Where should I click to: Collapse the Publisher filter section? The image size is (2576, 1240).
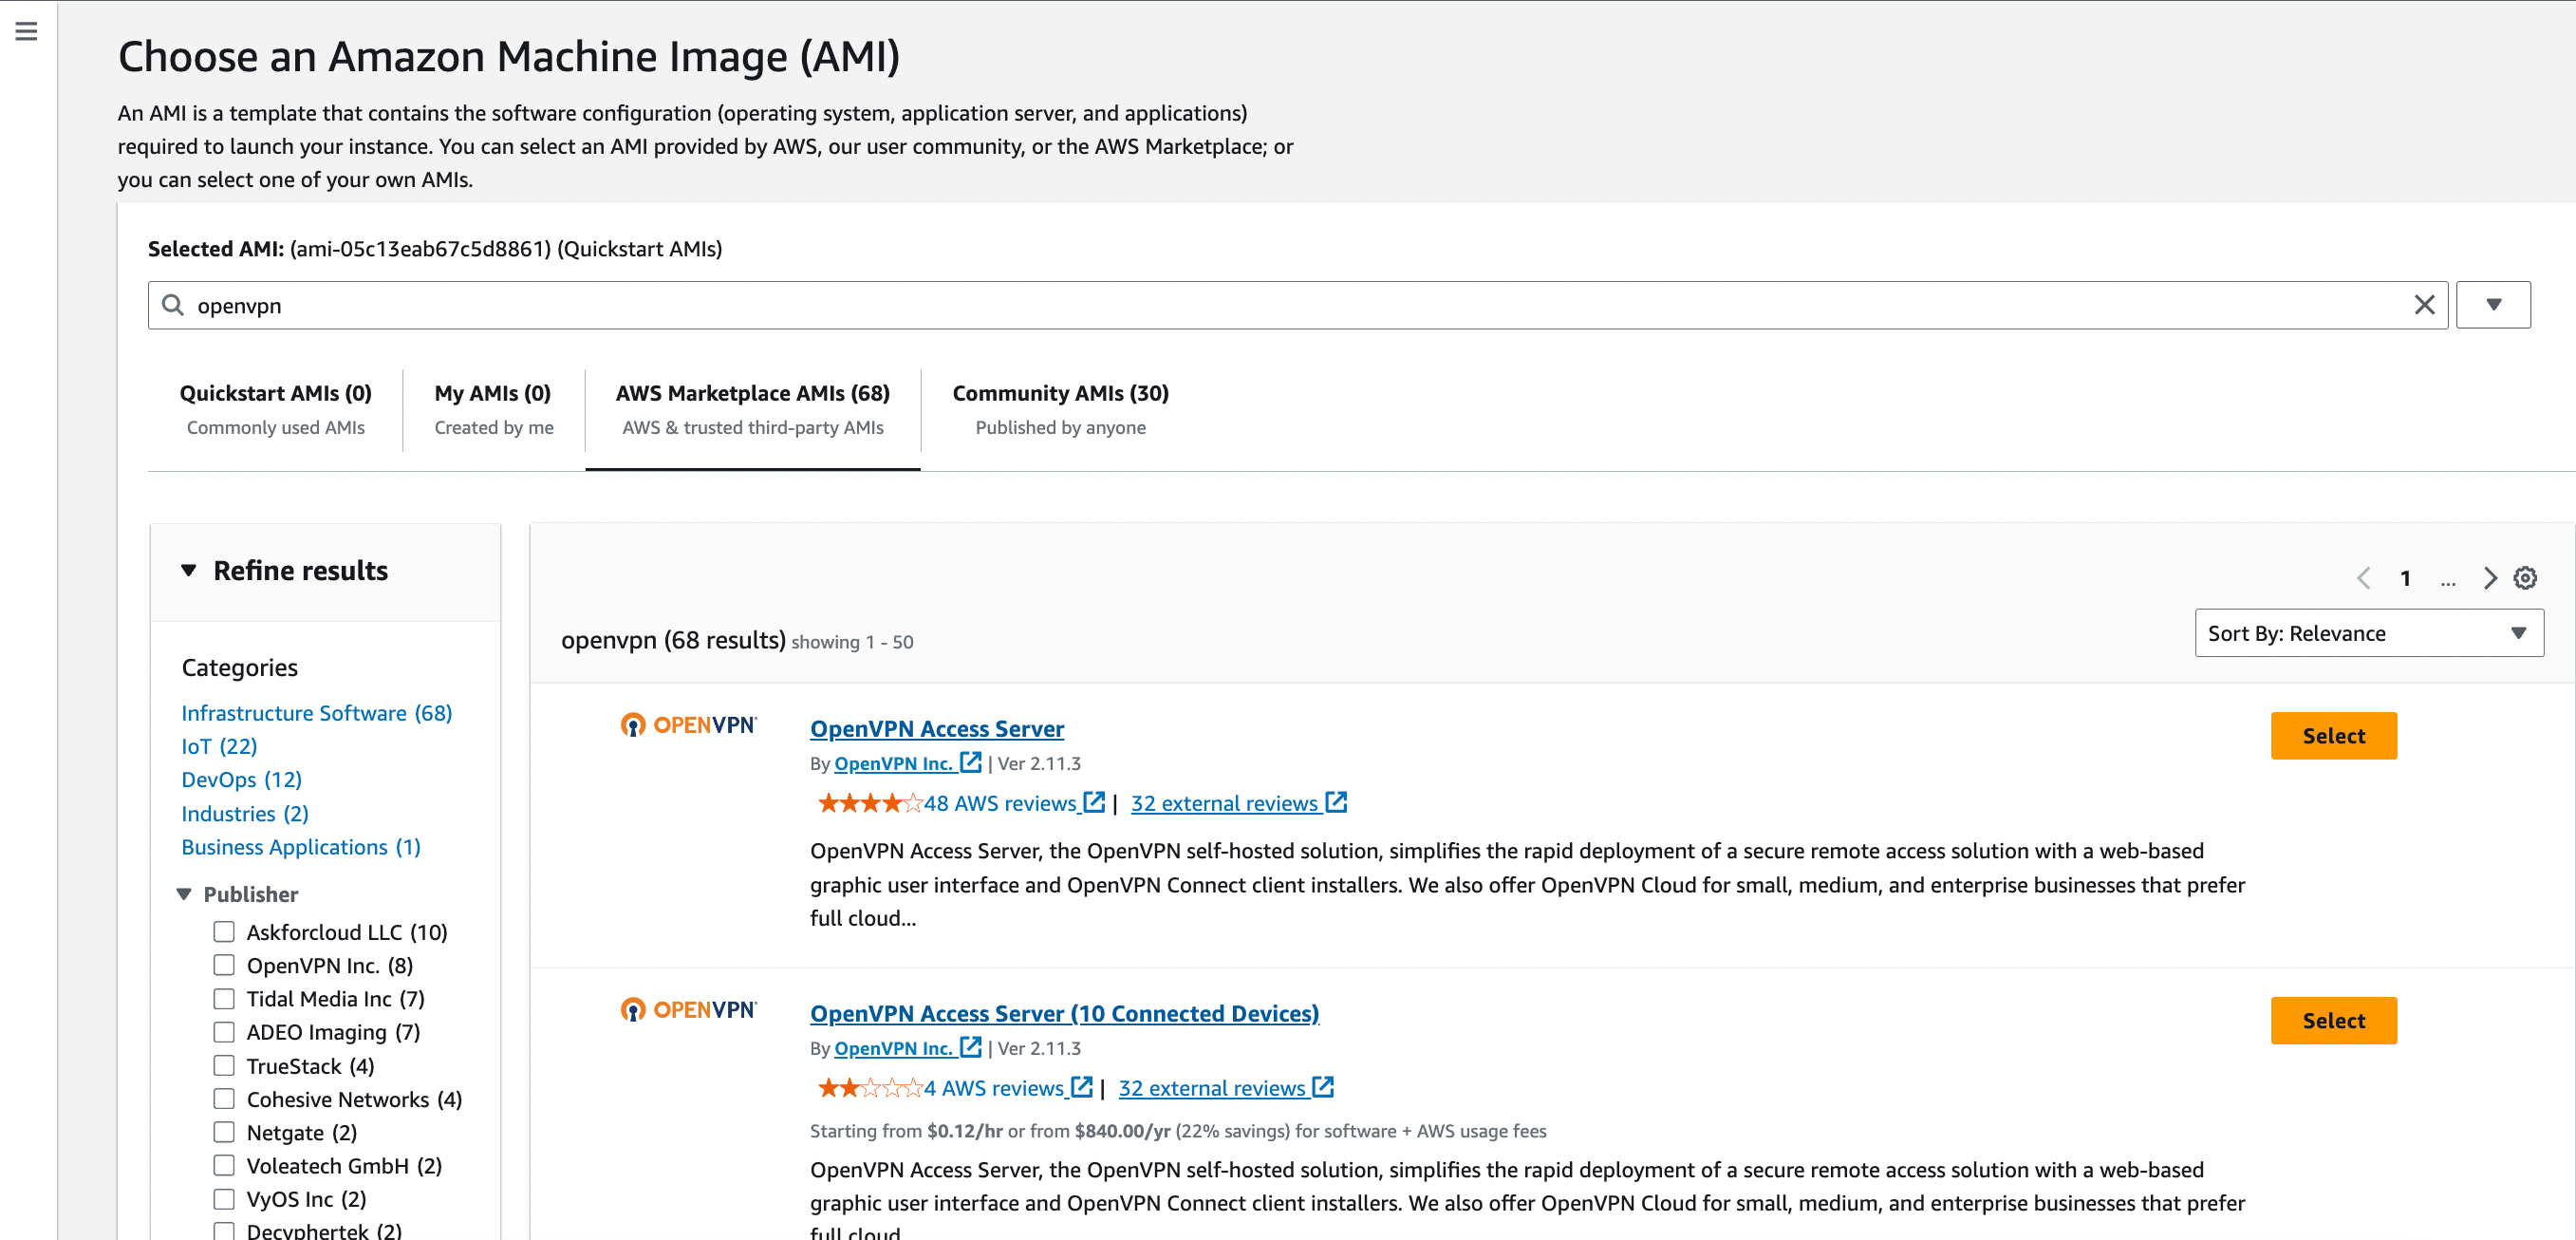click(x=184, y=894)
